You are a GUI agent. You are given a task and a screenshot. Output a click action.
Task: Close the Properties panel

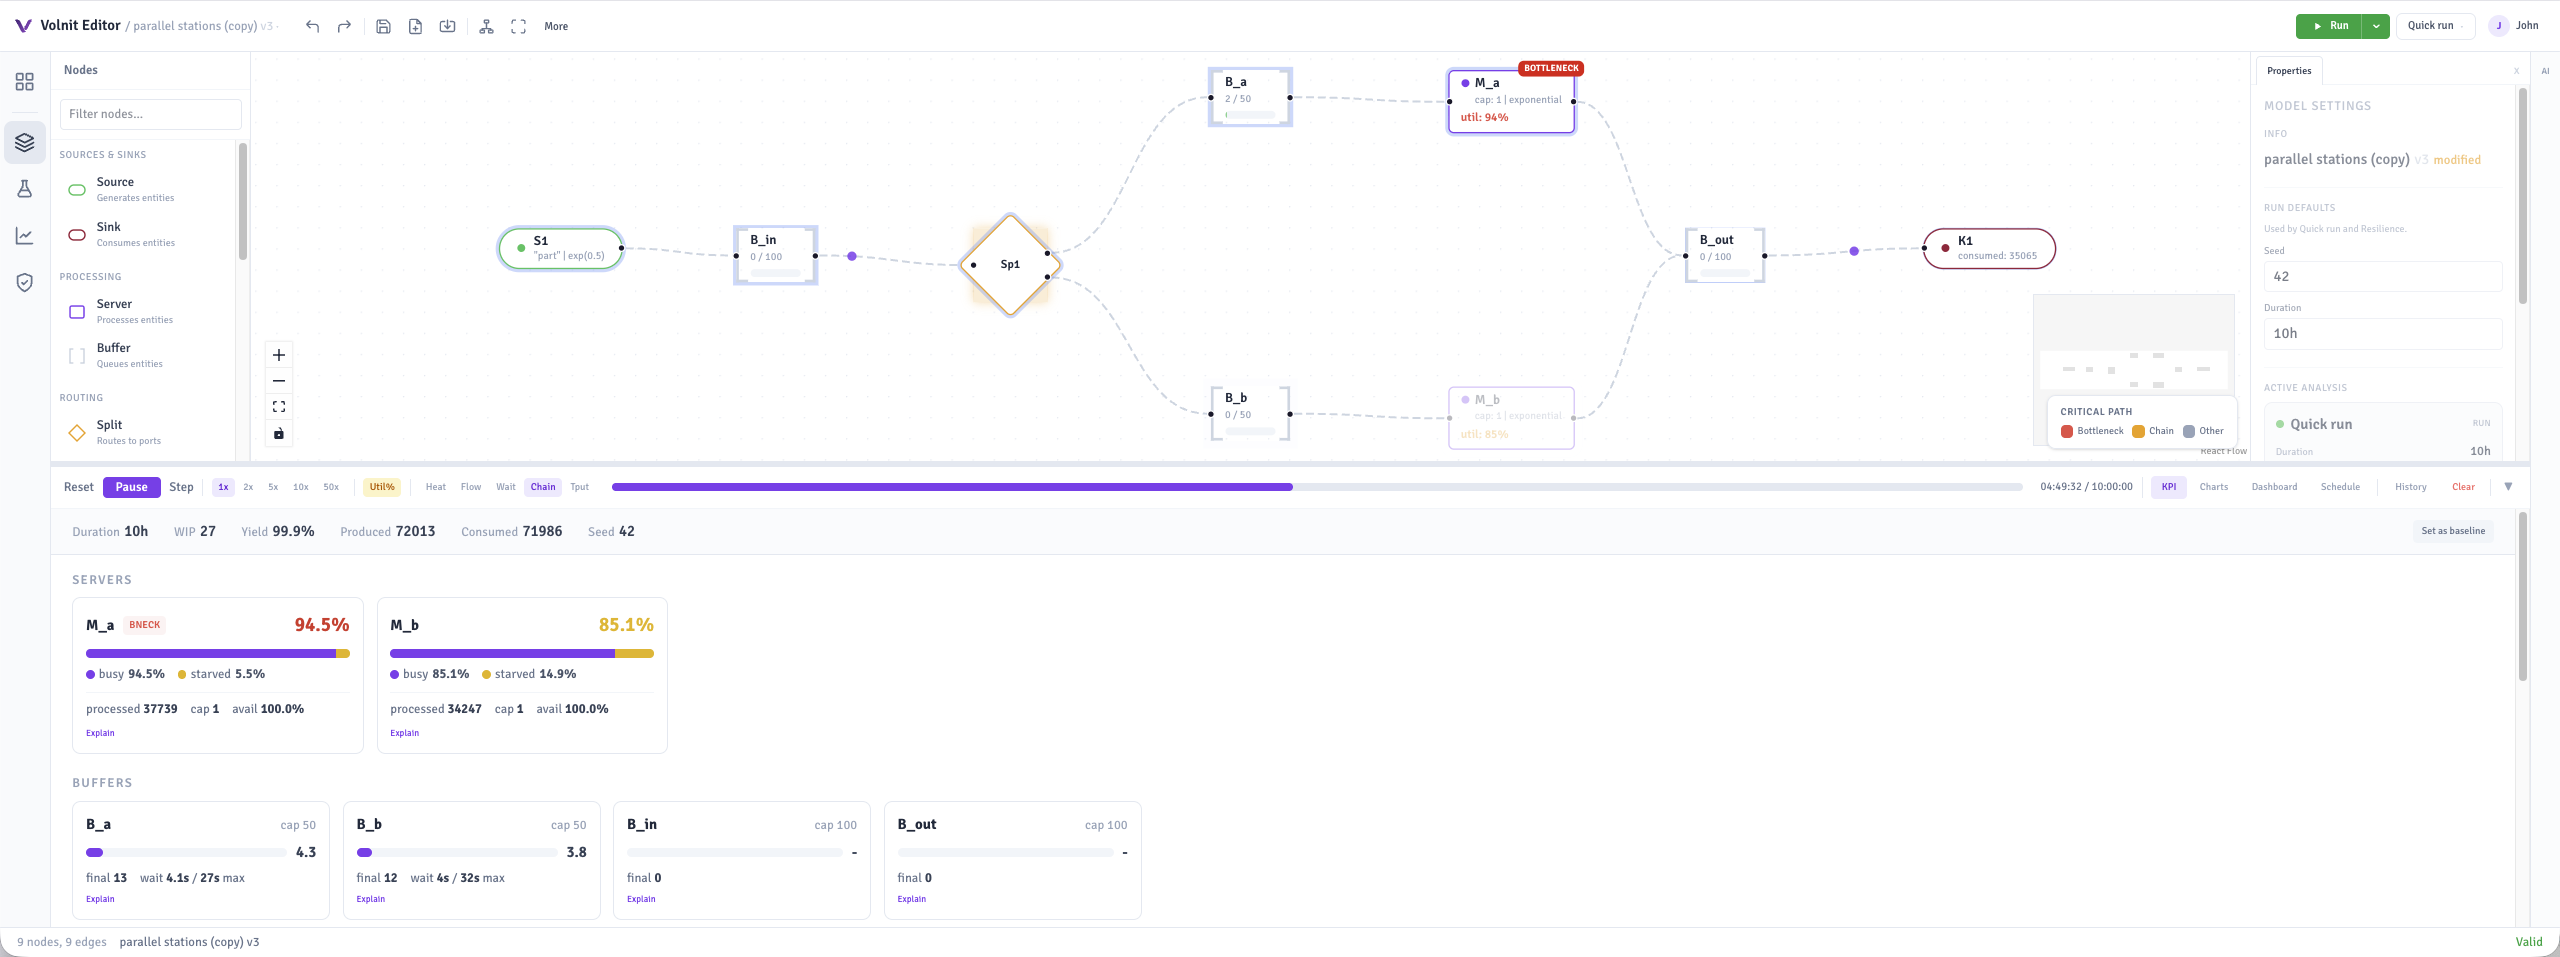point(2516,71)
